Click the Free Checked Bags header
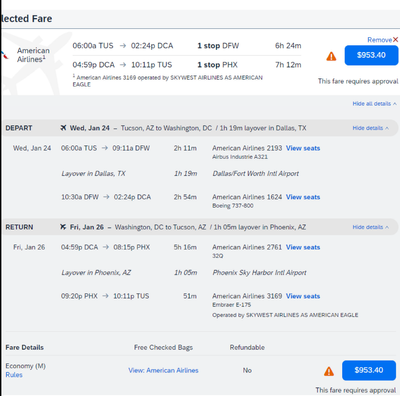Screen dimensions: 400x396 [x=163, y=347]
